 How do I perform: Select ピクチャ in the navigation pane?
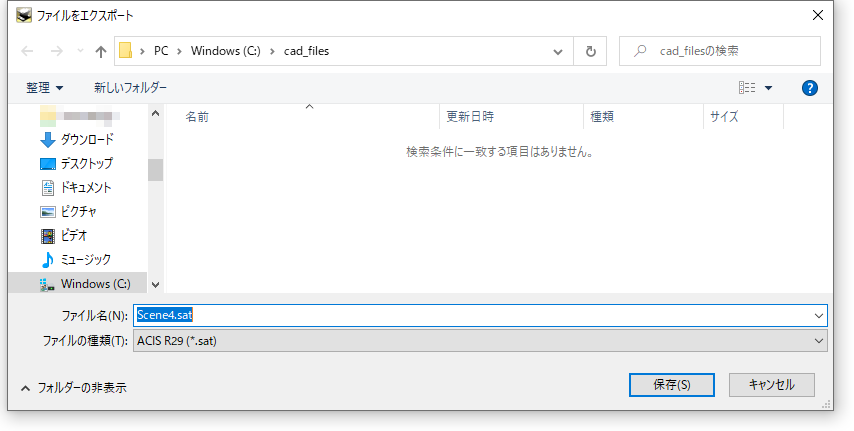pos(69,211)
